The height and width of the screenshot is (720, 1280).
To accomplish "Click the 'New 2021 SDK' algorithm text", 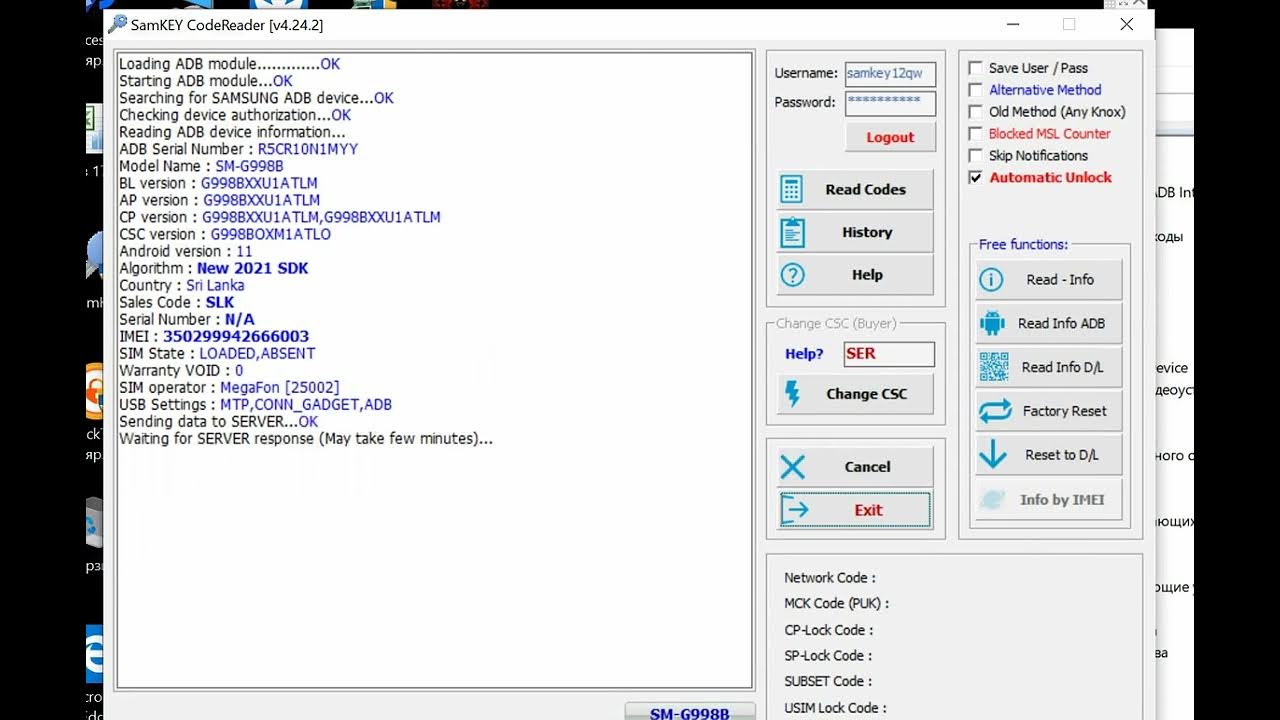I will (252, 268).
